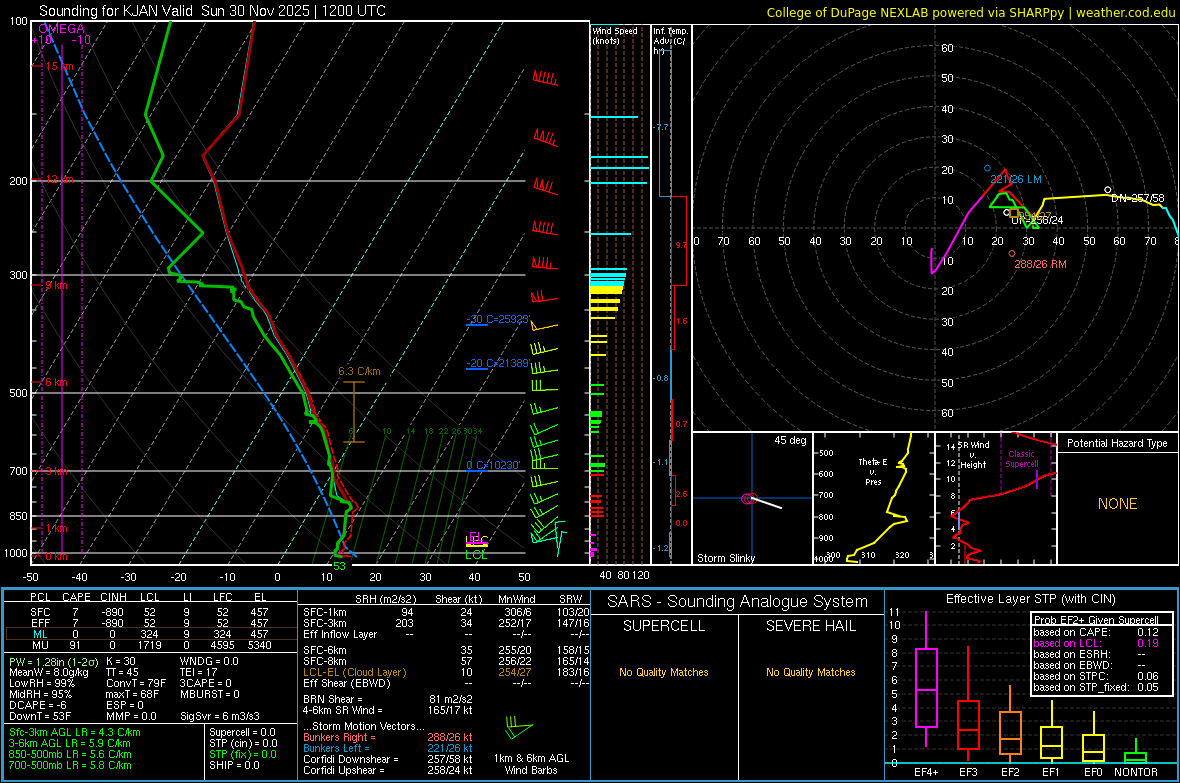Click the 'Supercell = 0.0' value
The height and width of the screenshot is (783, 1180).
click(x=242, y=733)
